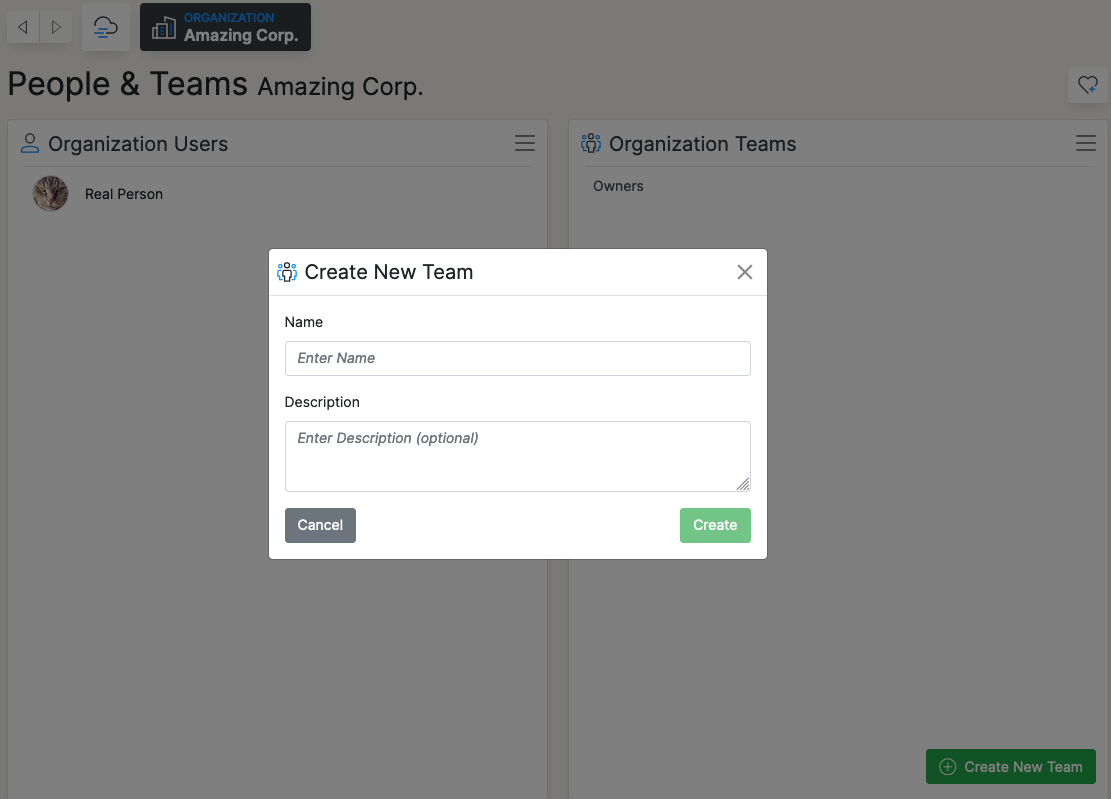Open the Amazing Corp organization switcher

click(225, 27)
